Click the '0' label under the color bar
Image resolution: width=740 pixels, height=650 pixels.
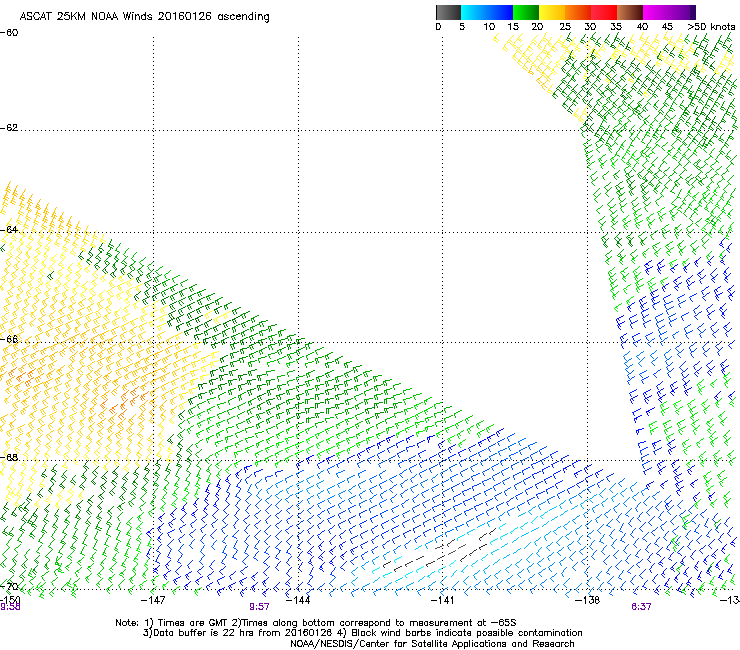coord(438,27)
